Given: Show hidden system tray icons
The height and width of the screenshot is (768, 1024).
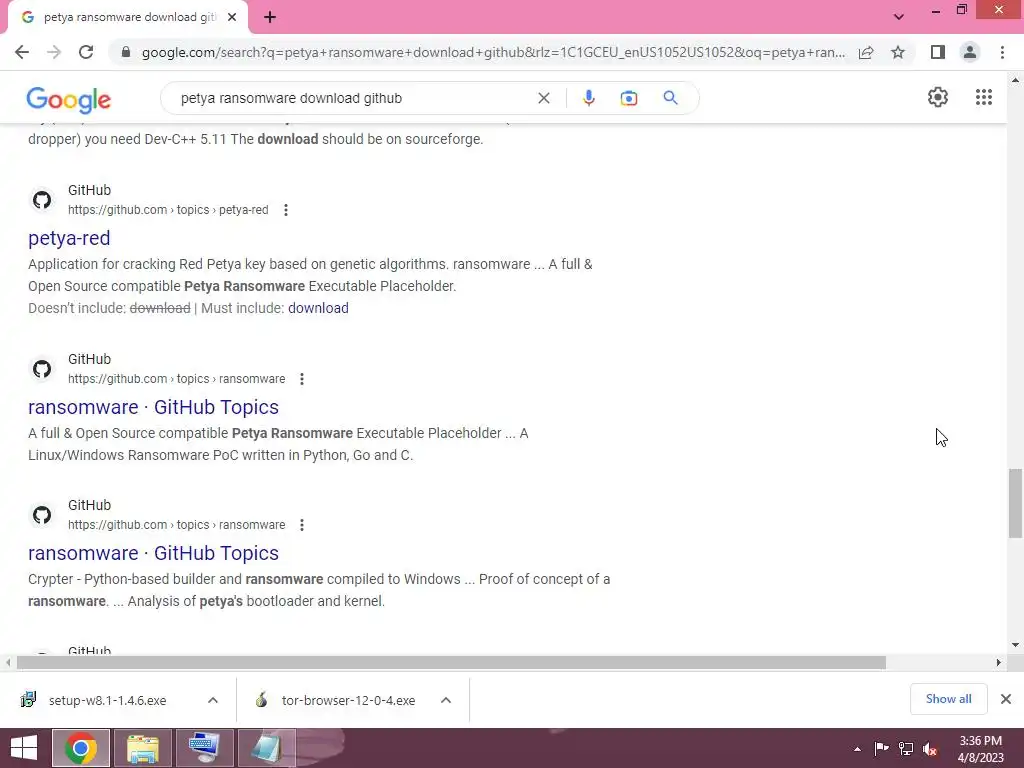Looking at the screenshot, I should click(857, 749).
